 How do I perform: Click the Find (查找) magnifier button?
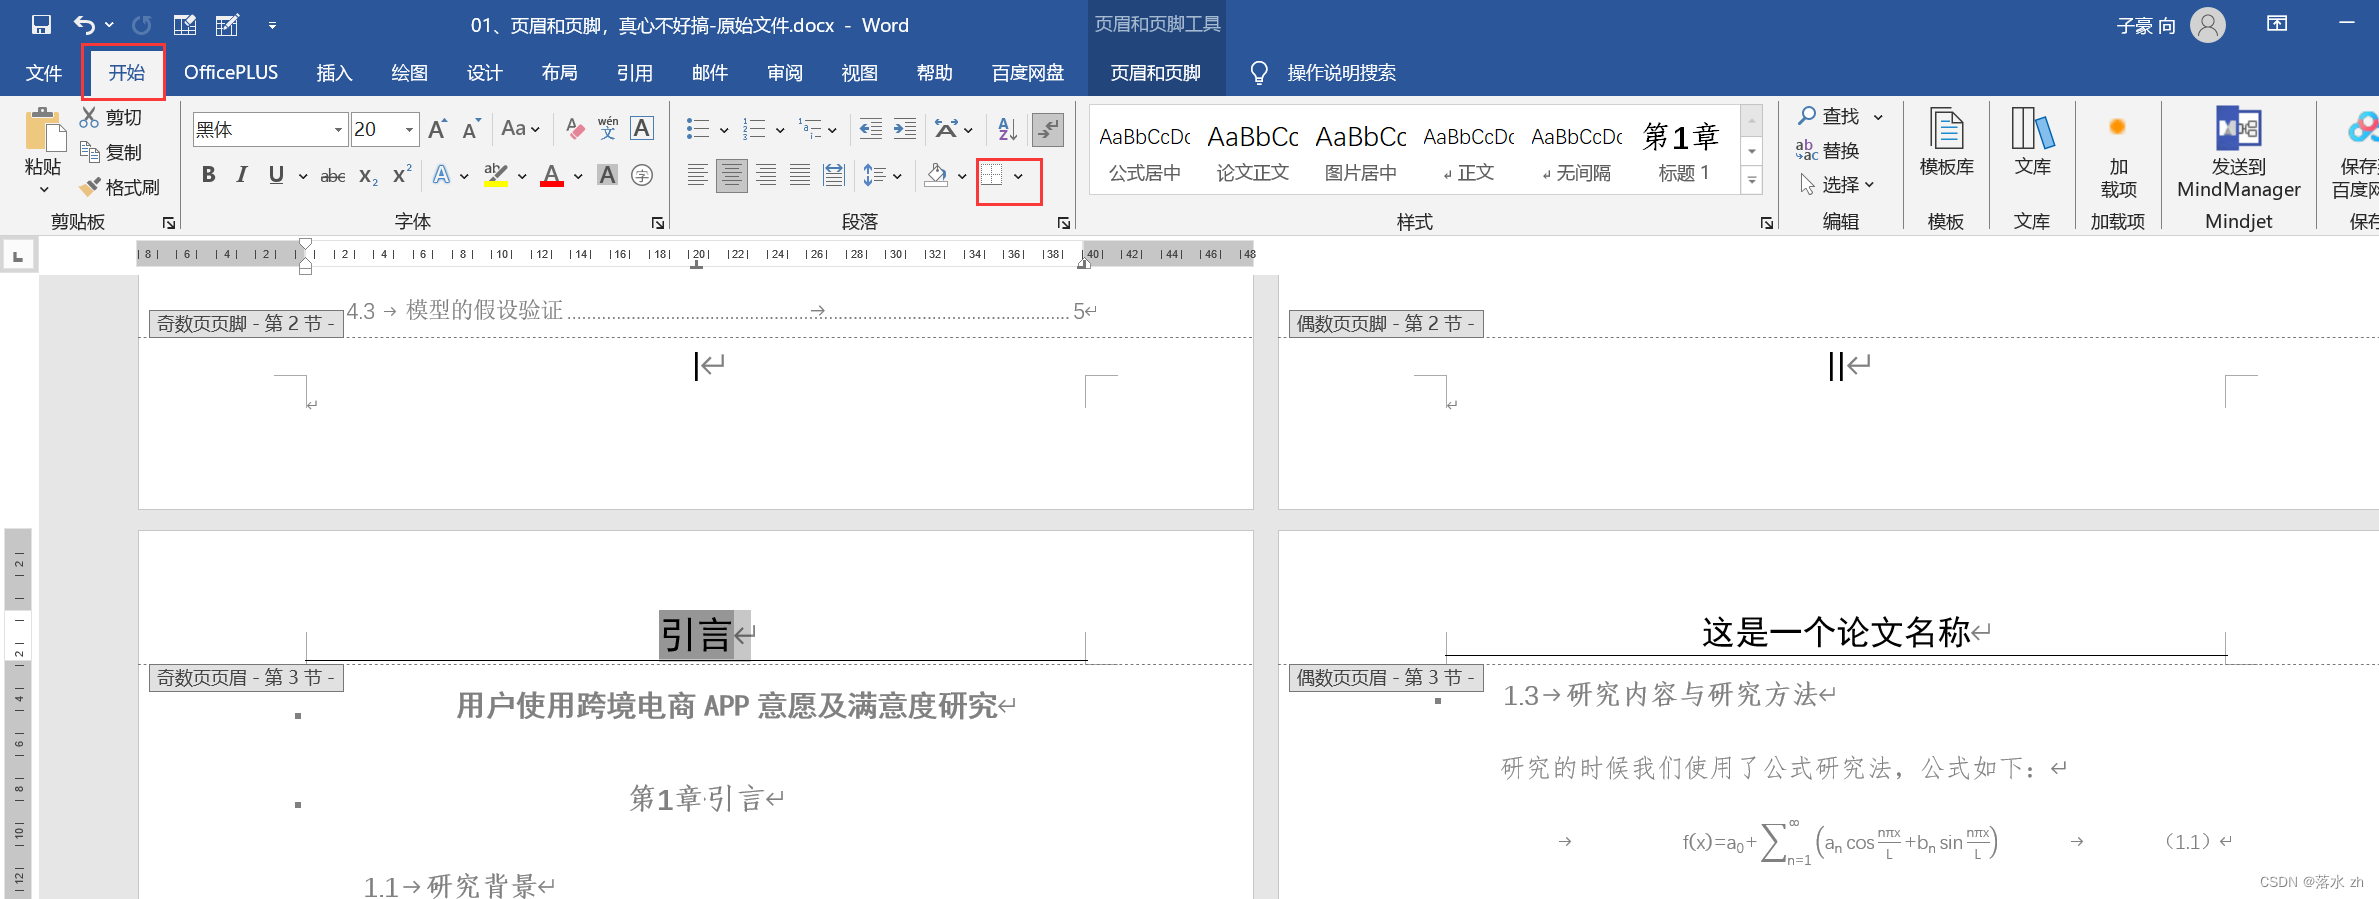tap(1829, 116)
